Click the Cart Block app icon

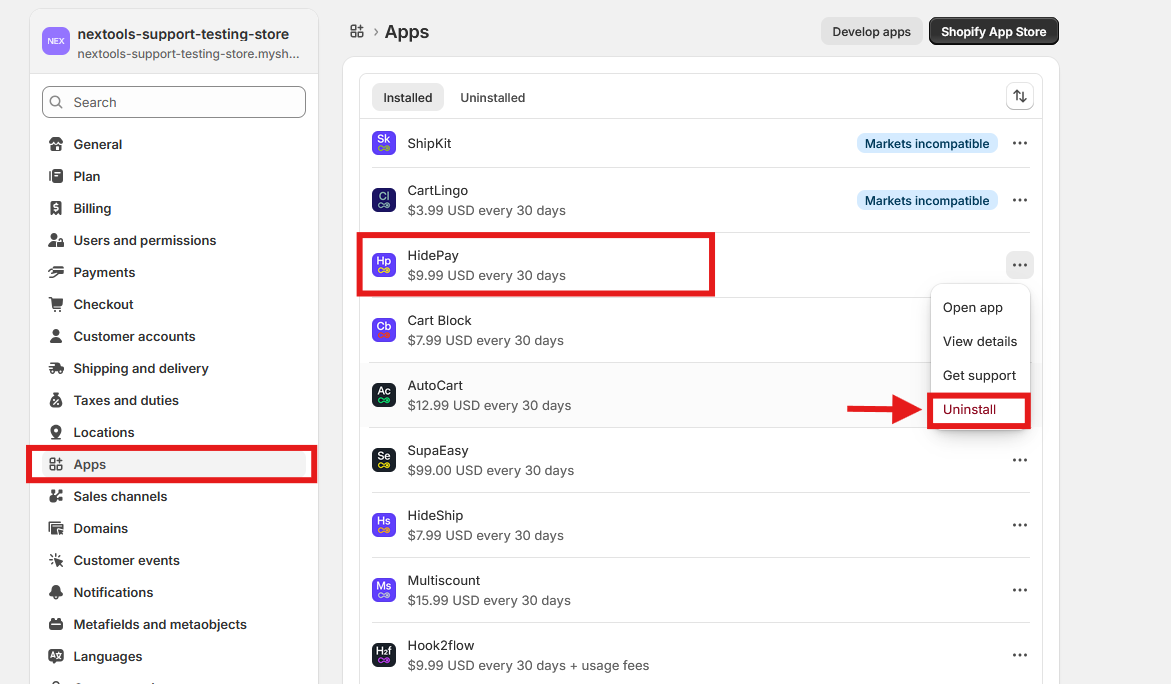(x=384, y=330)
